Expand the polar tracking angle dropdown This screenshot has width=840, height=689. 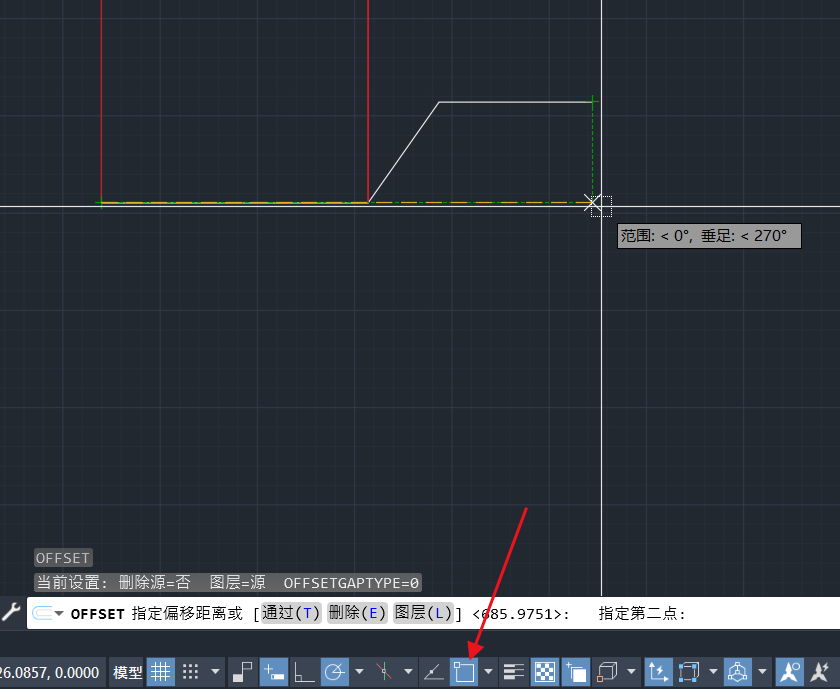[359, 672]
